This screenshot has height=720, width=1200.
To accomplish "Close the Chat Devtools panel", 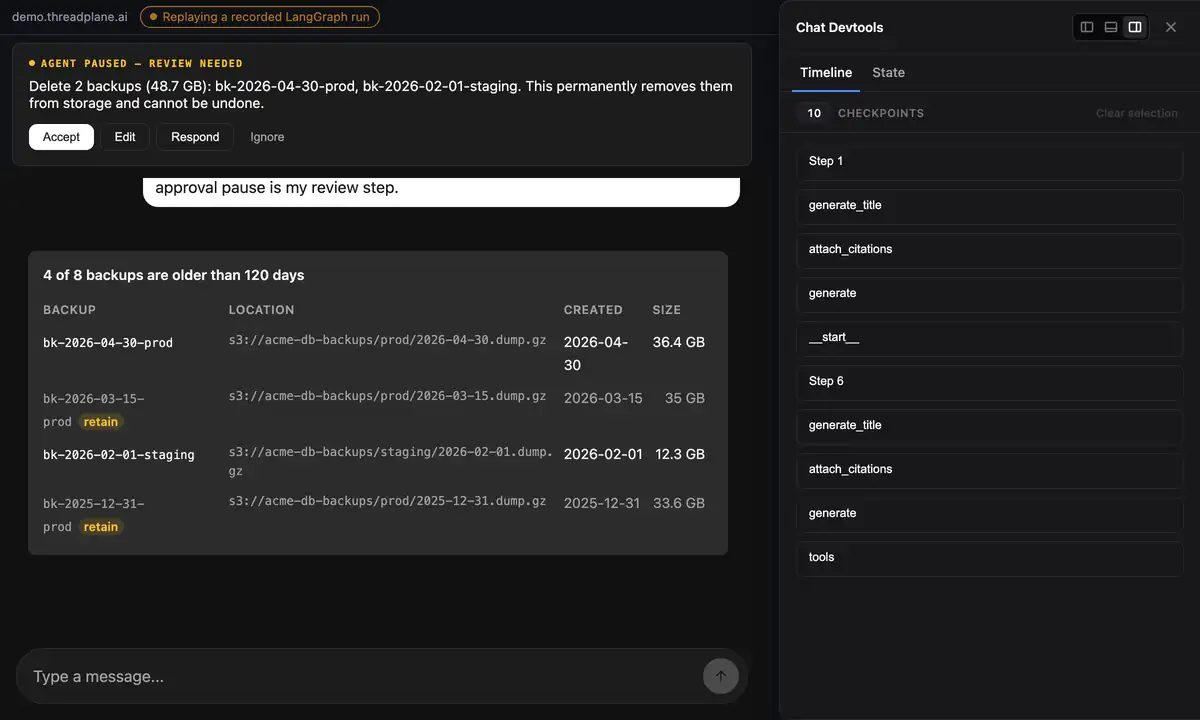I will point(1171,27).
